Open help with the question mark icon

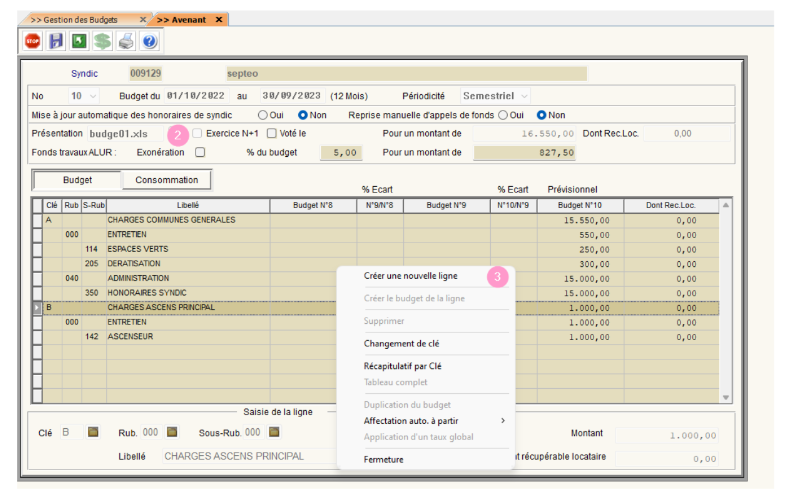[x=149, y=41]
